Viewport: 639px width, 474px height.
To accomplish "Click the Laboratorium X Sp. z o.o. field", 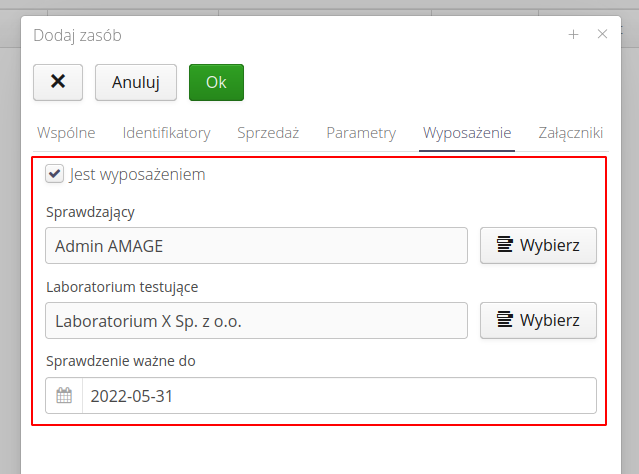I will pos(257,321).
